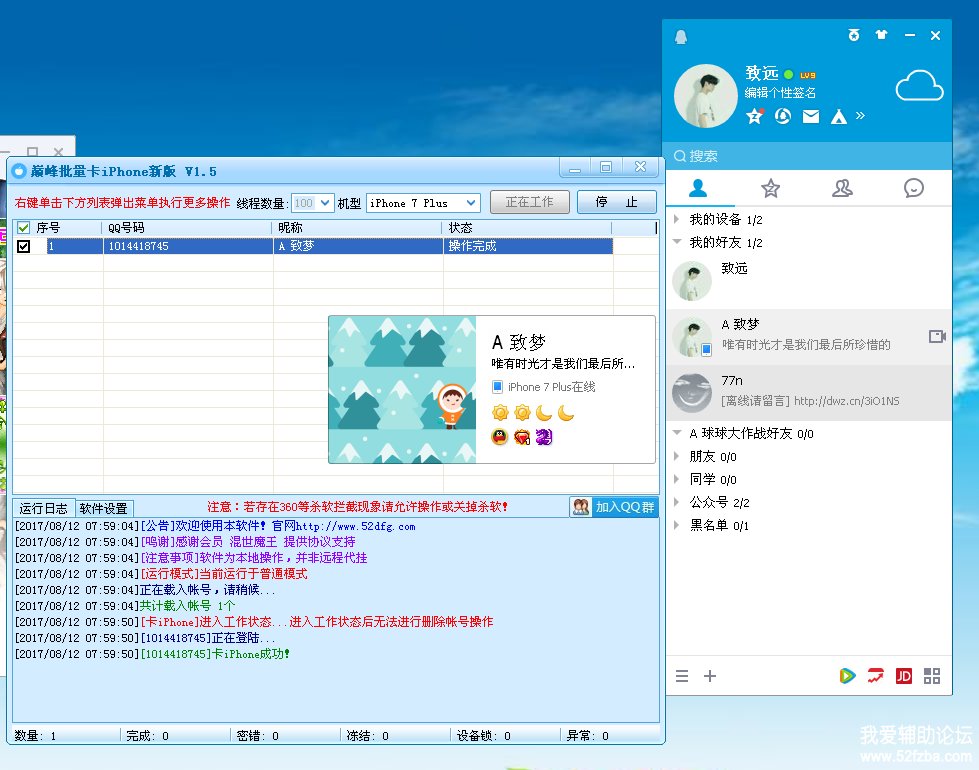Screen dimensions: 979x770
Task: Open the medal icon in QQ title bar
Action: point(854,35)
